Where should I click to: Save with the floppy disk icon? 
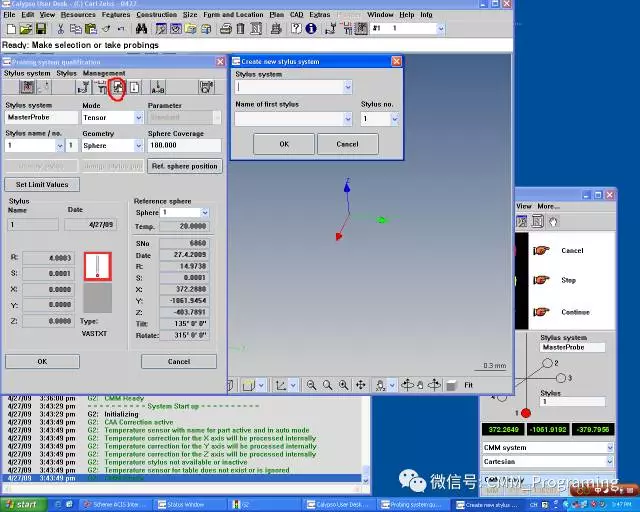pos(41,29)
